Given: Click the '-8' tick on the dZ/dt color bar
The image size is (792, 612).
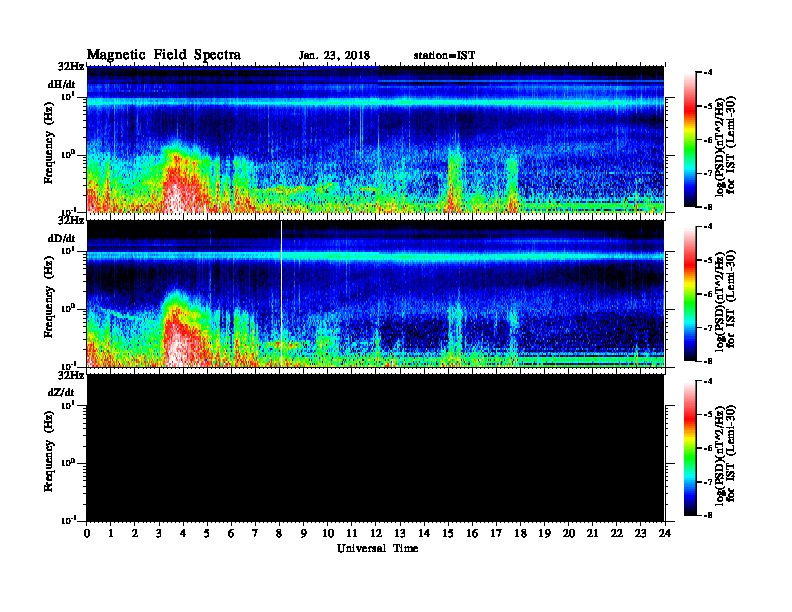Looking at the screenshot, I should [709, 516].
